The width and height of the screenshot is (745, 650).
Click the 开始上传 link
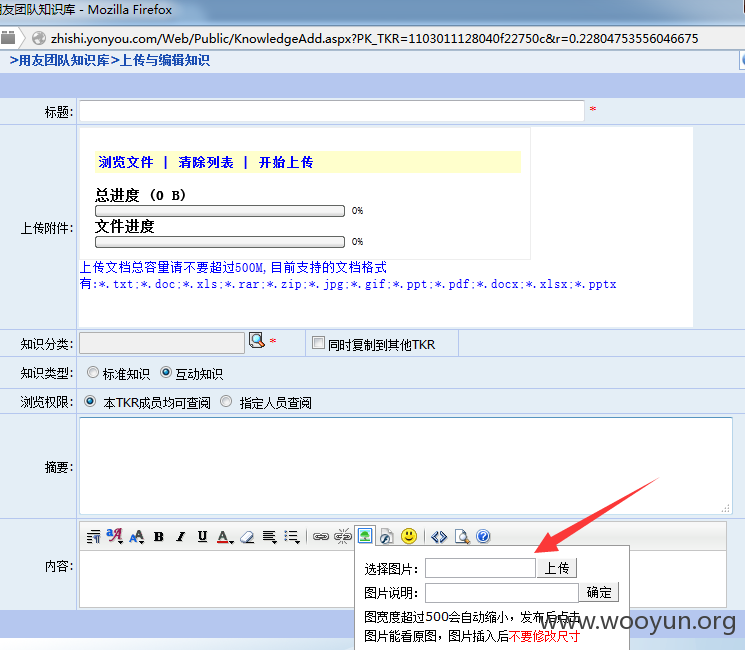[x=286, y=162]
